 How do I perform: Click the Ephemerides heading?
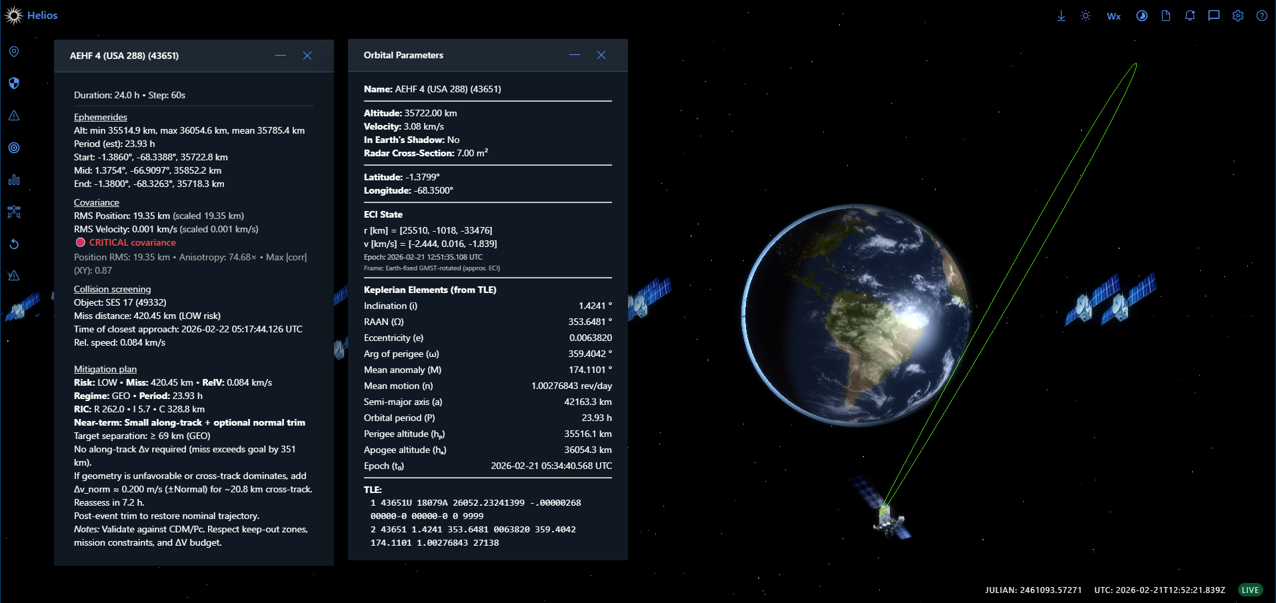point(100,117)
